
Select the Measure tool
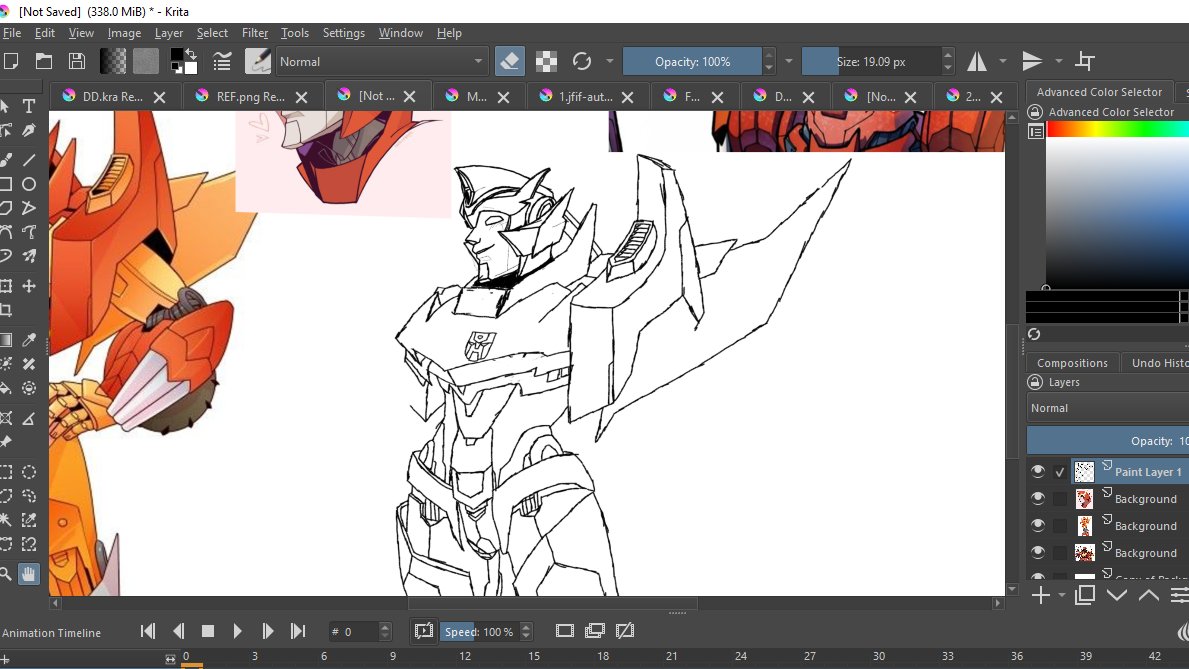click(x=29, y=418)
